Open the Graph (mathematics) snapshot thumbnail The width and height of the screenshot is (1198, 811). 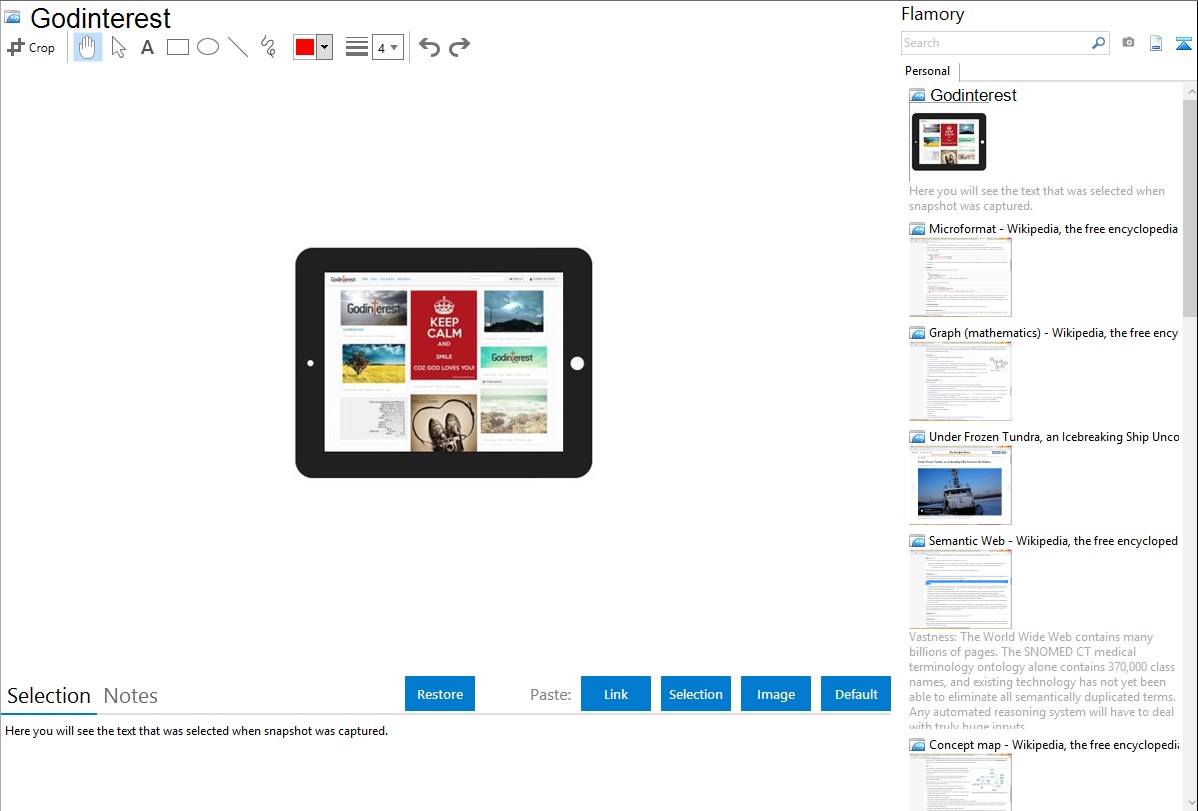[960, 381]
